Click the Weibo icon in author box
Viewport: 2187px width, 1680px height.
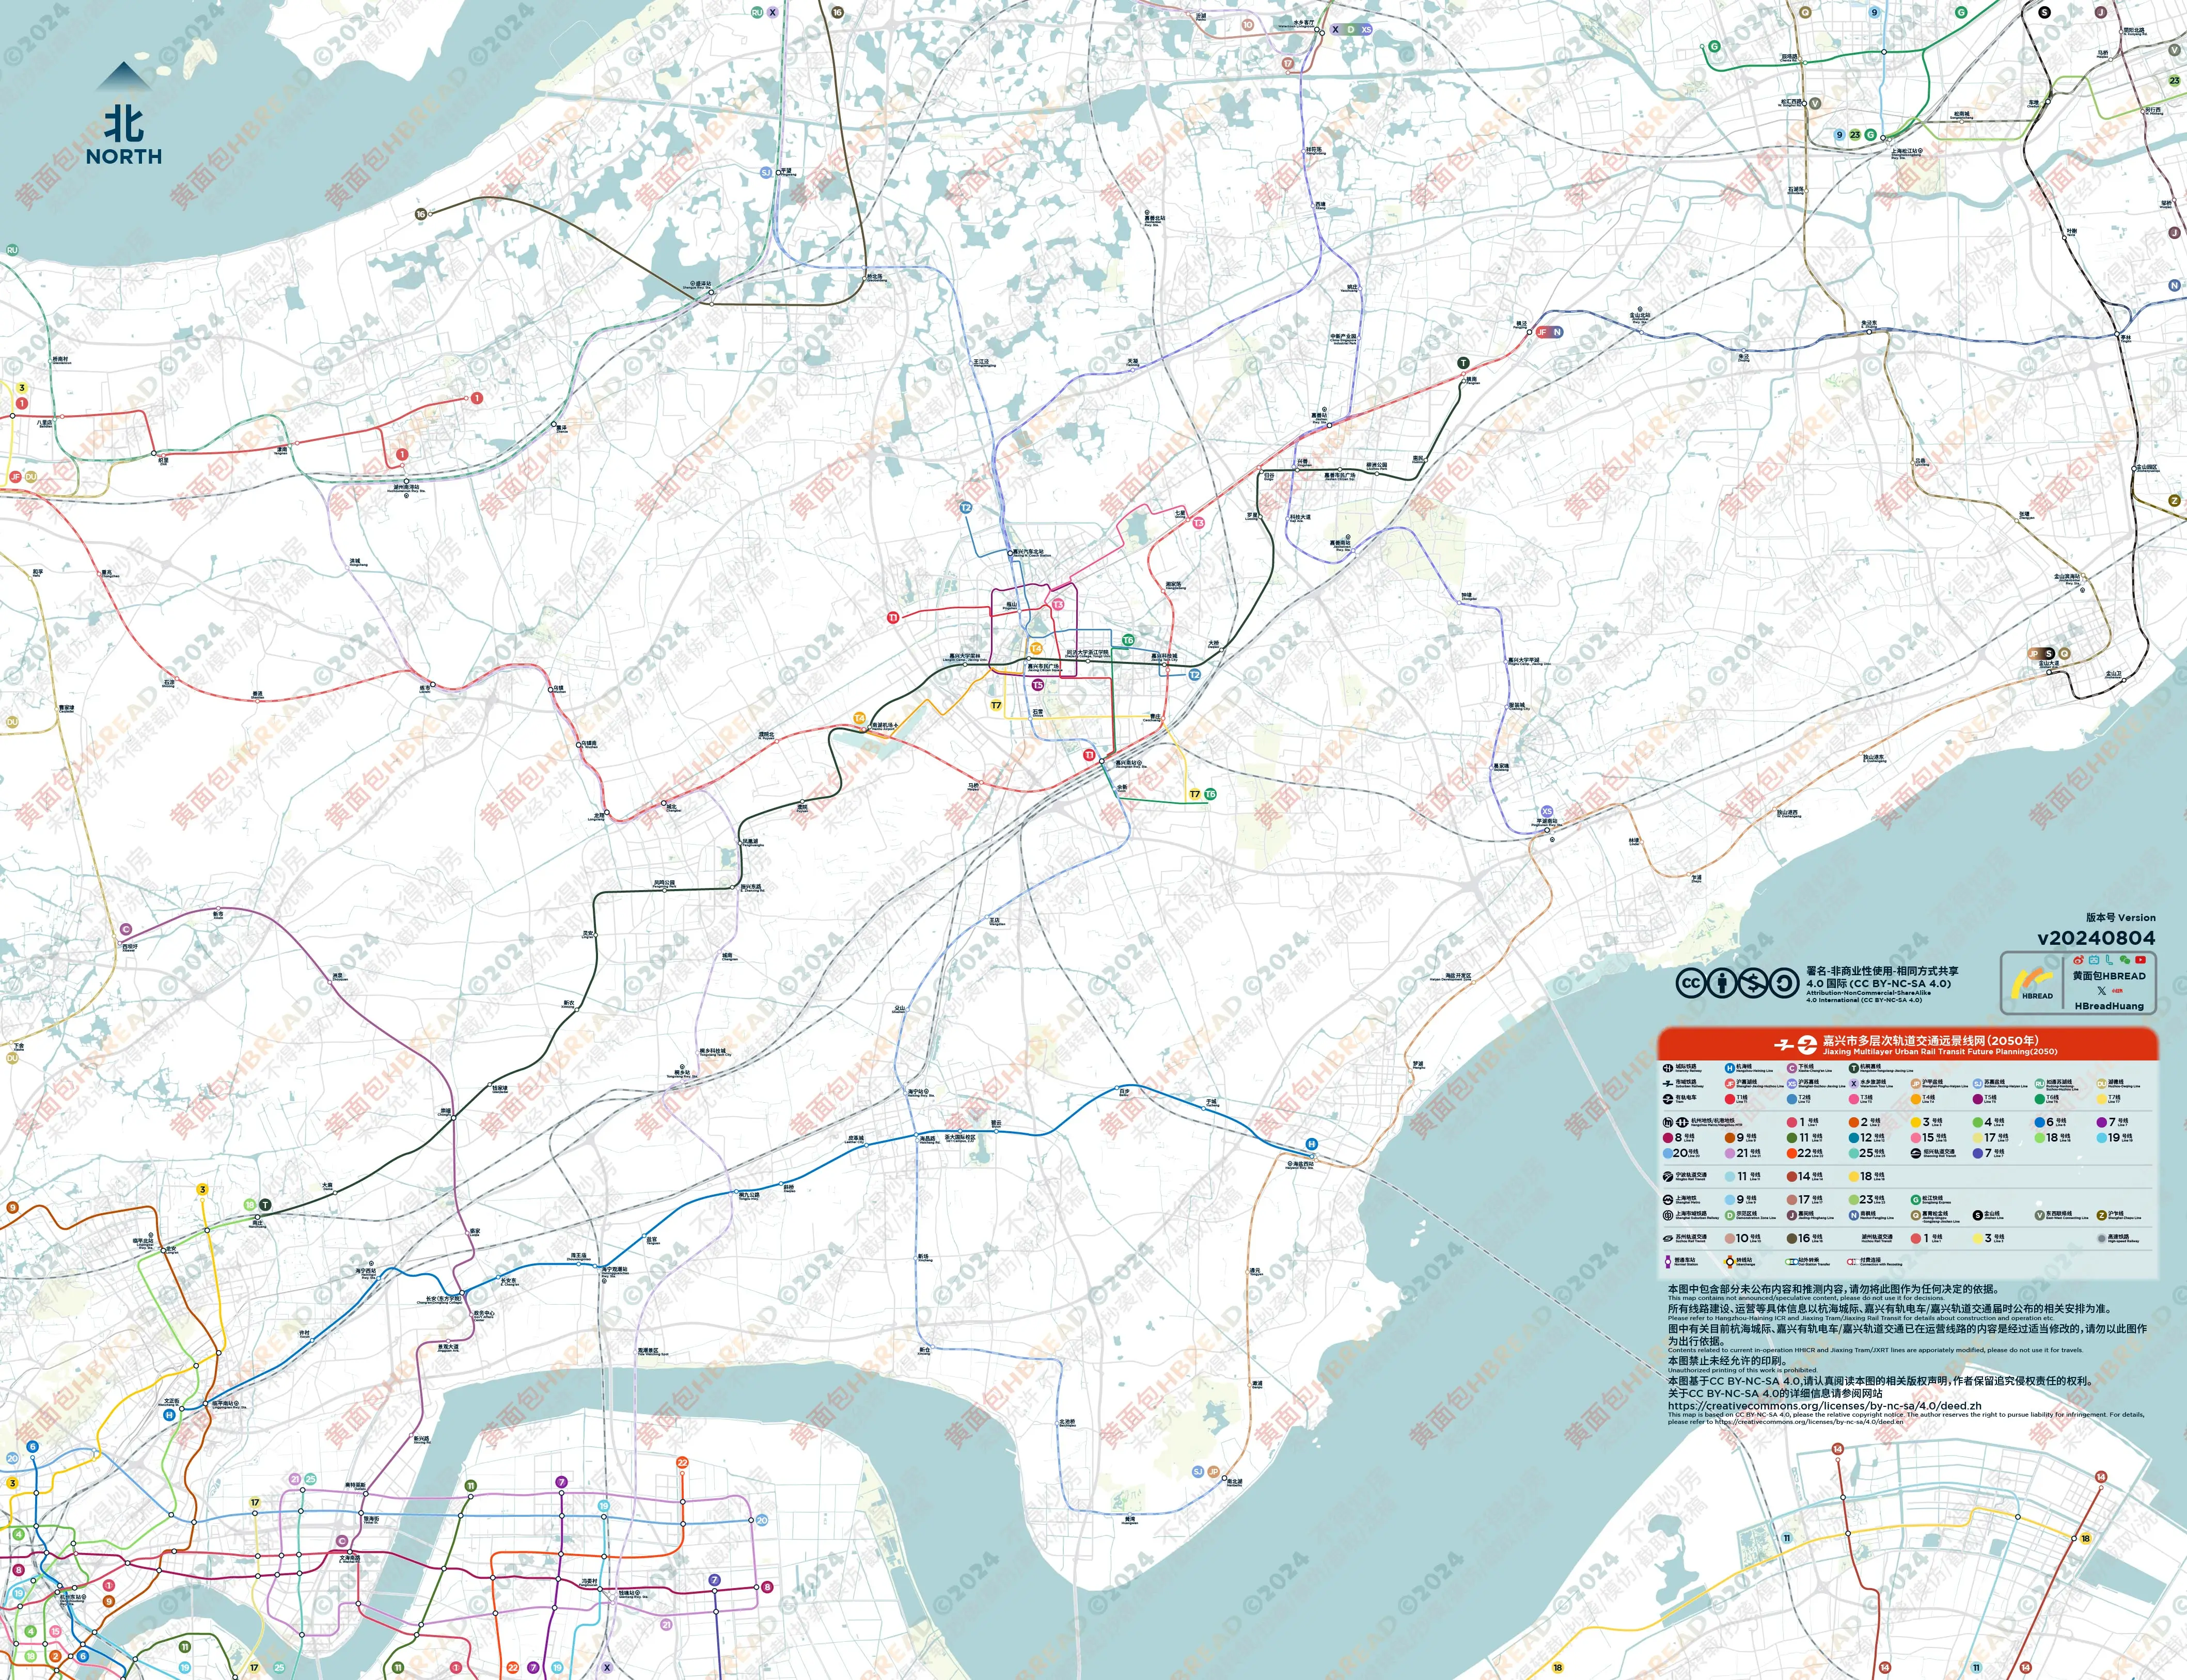pos(2079,960)
